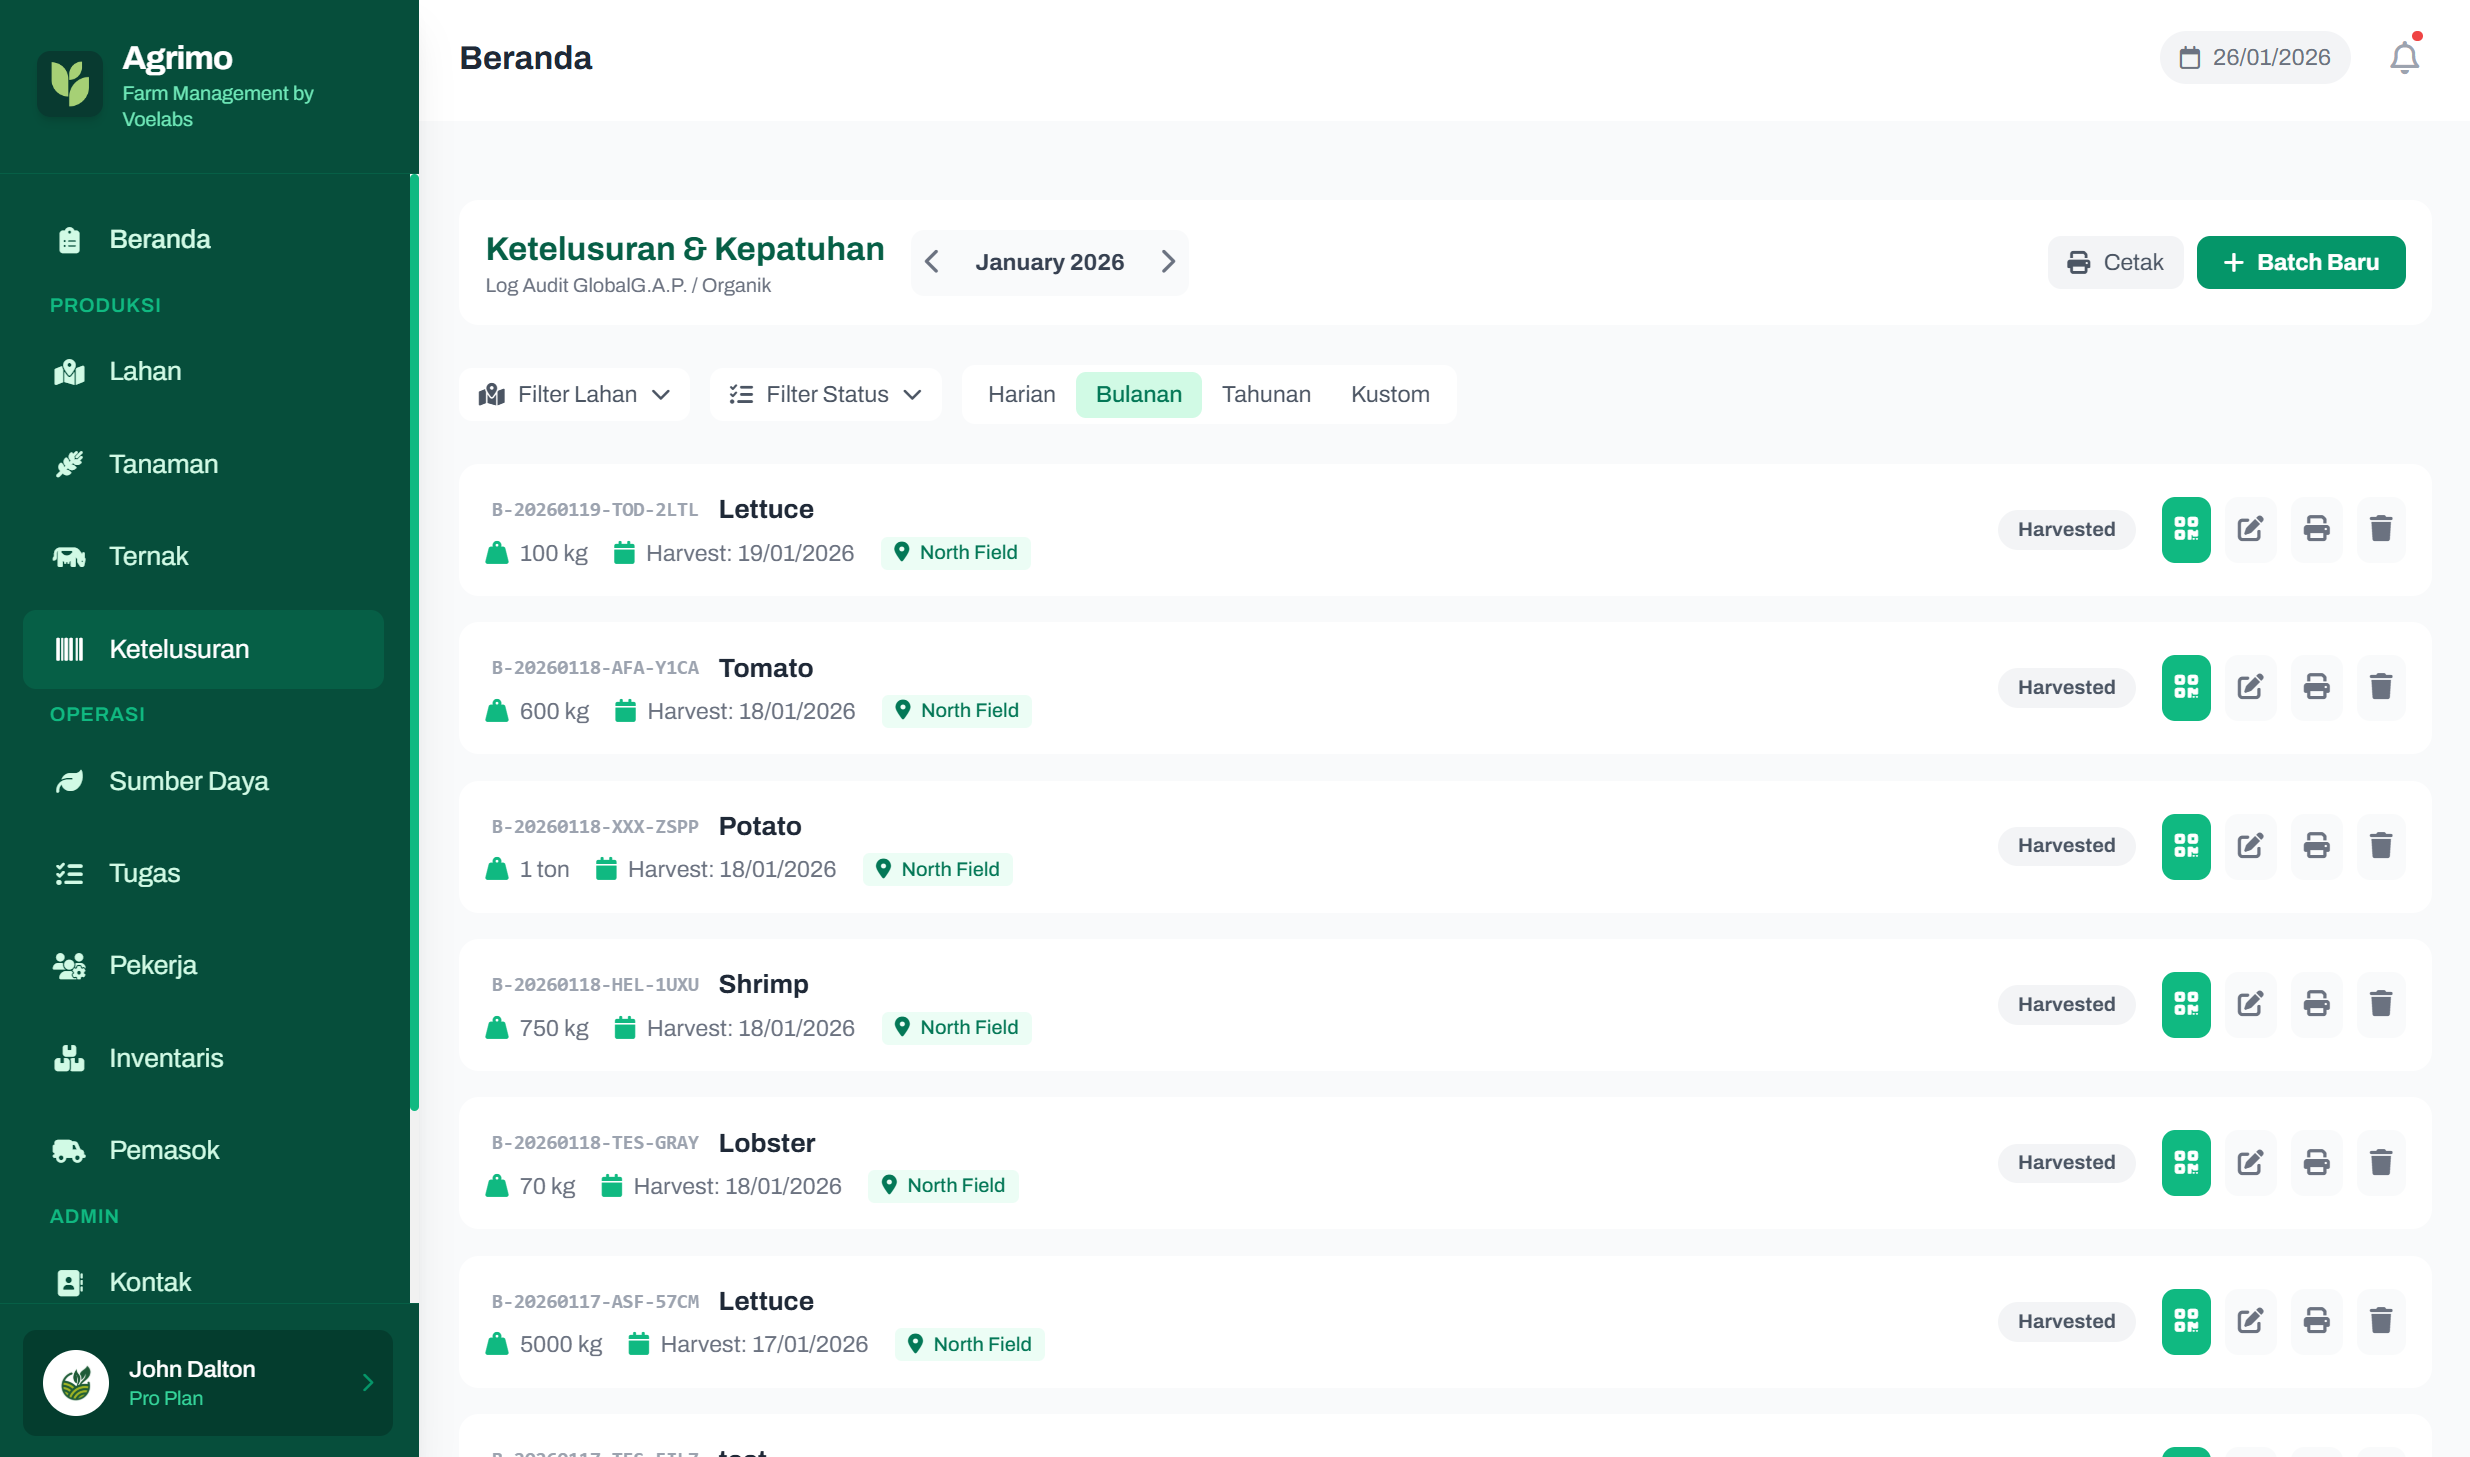2470x1457 pixels.
Task: Open QR code for Lobster batch
Action: point(2185,1162)
